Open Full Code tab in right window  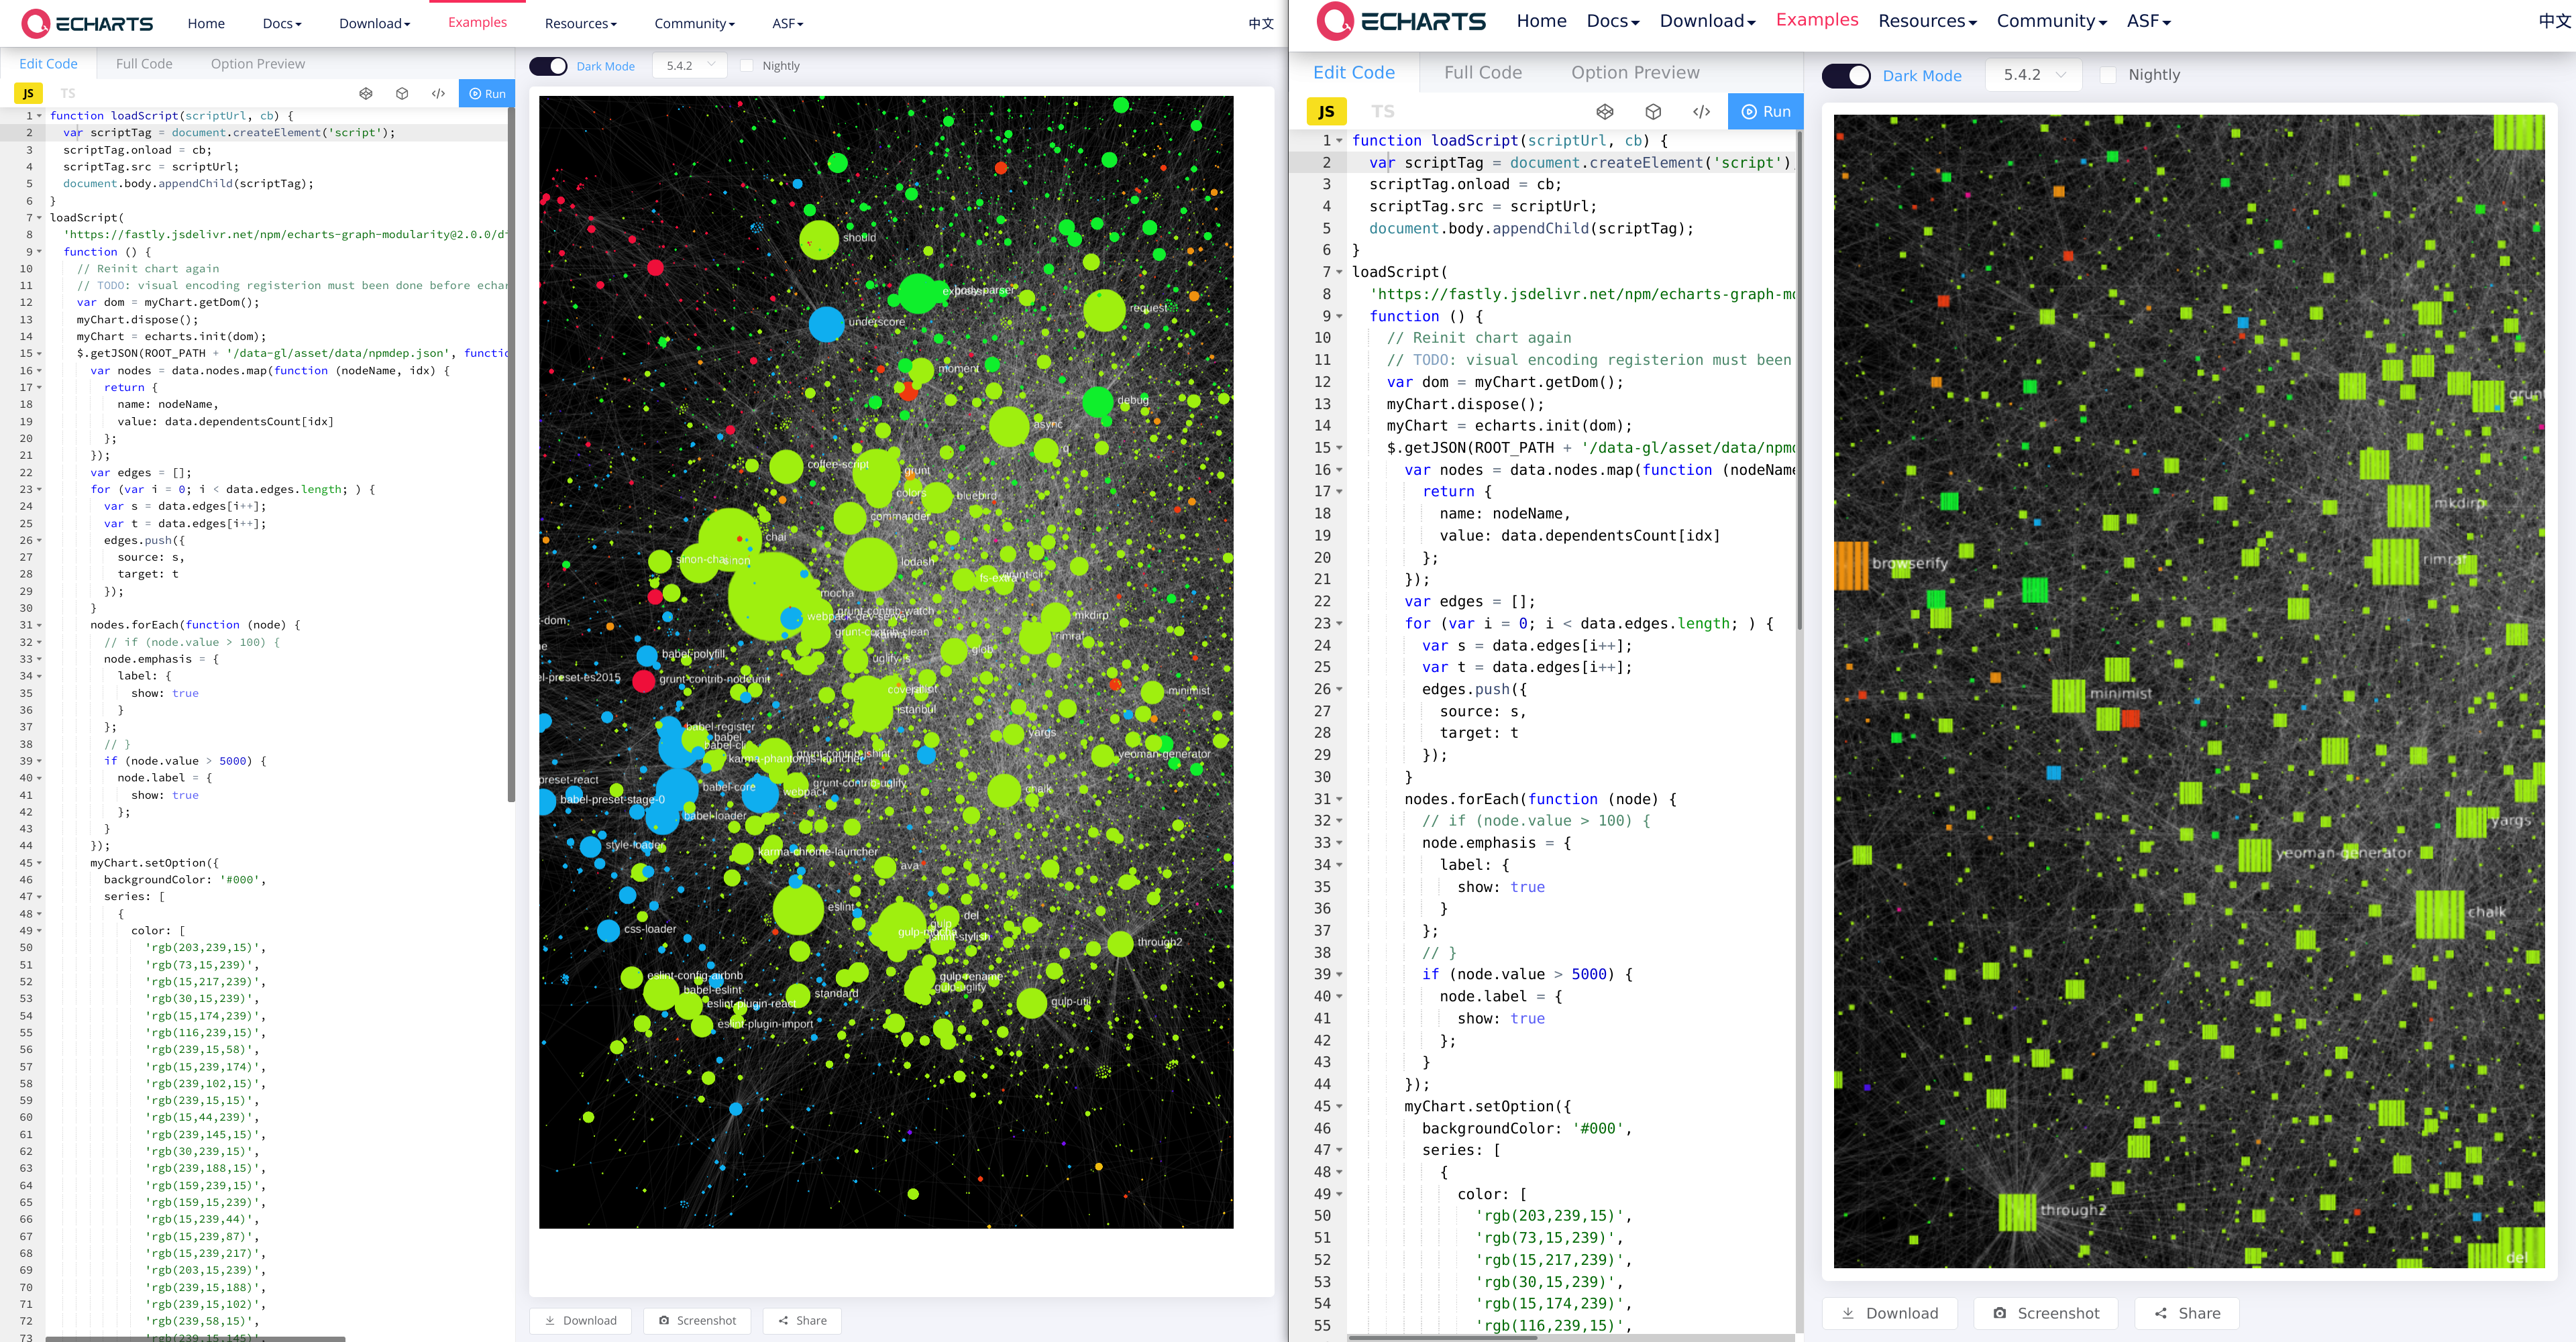coord(1482,72)
